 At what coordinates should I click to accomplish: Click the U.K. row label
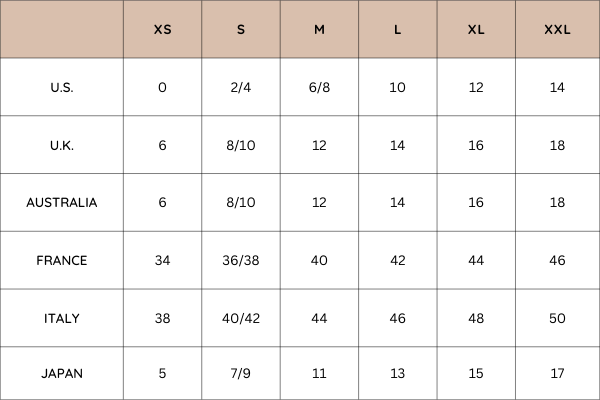(x=62, y=145)
